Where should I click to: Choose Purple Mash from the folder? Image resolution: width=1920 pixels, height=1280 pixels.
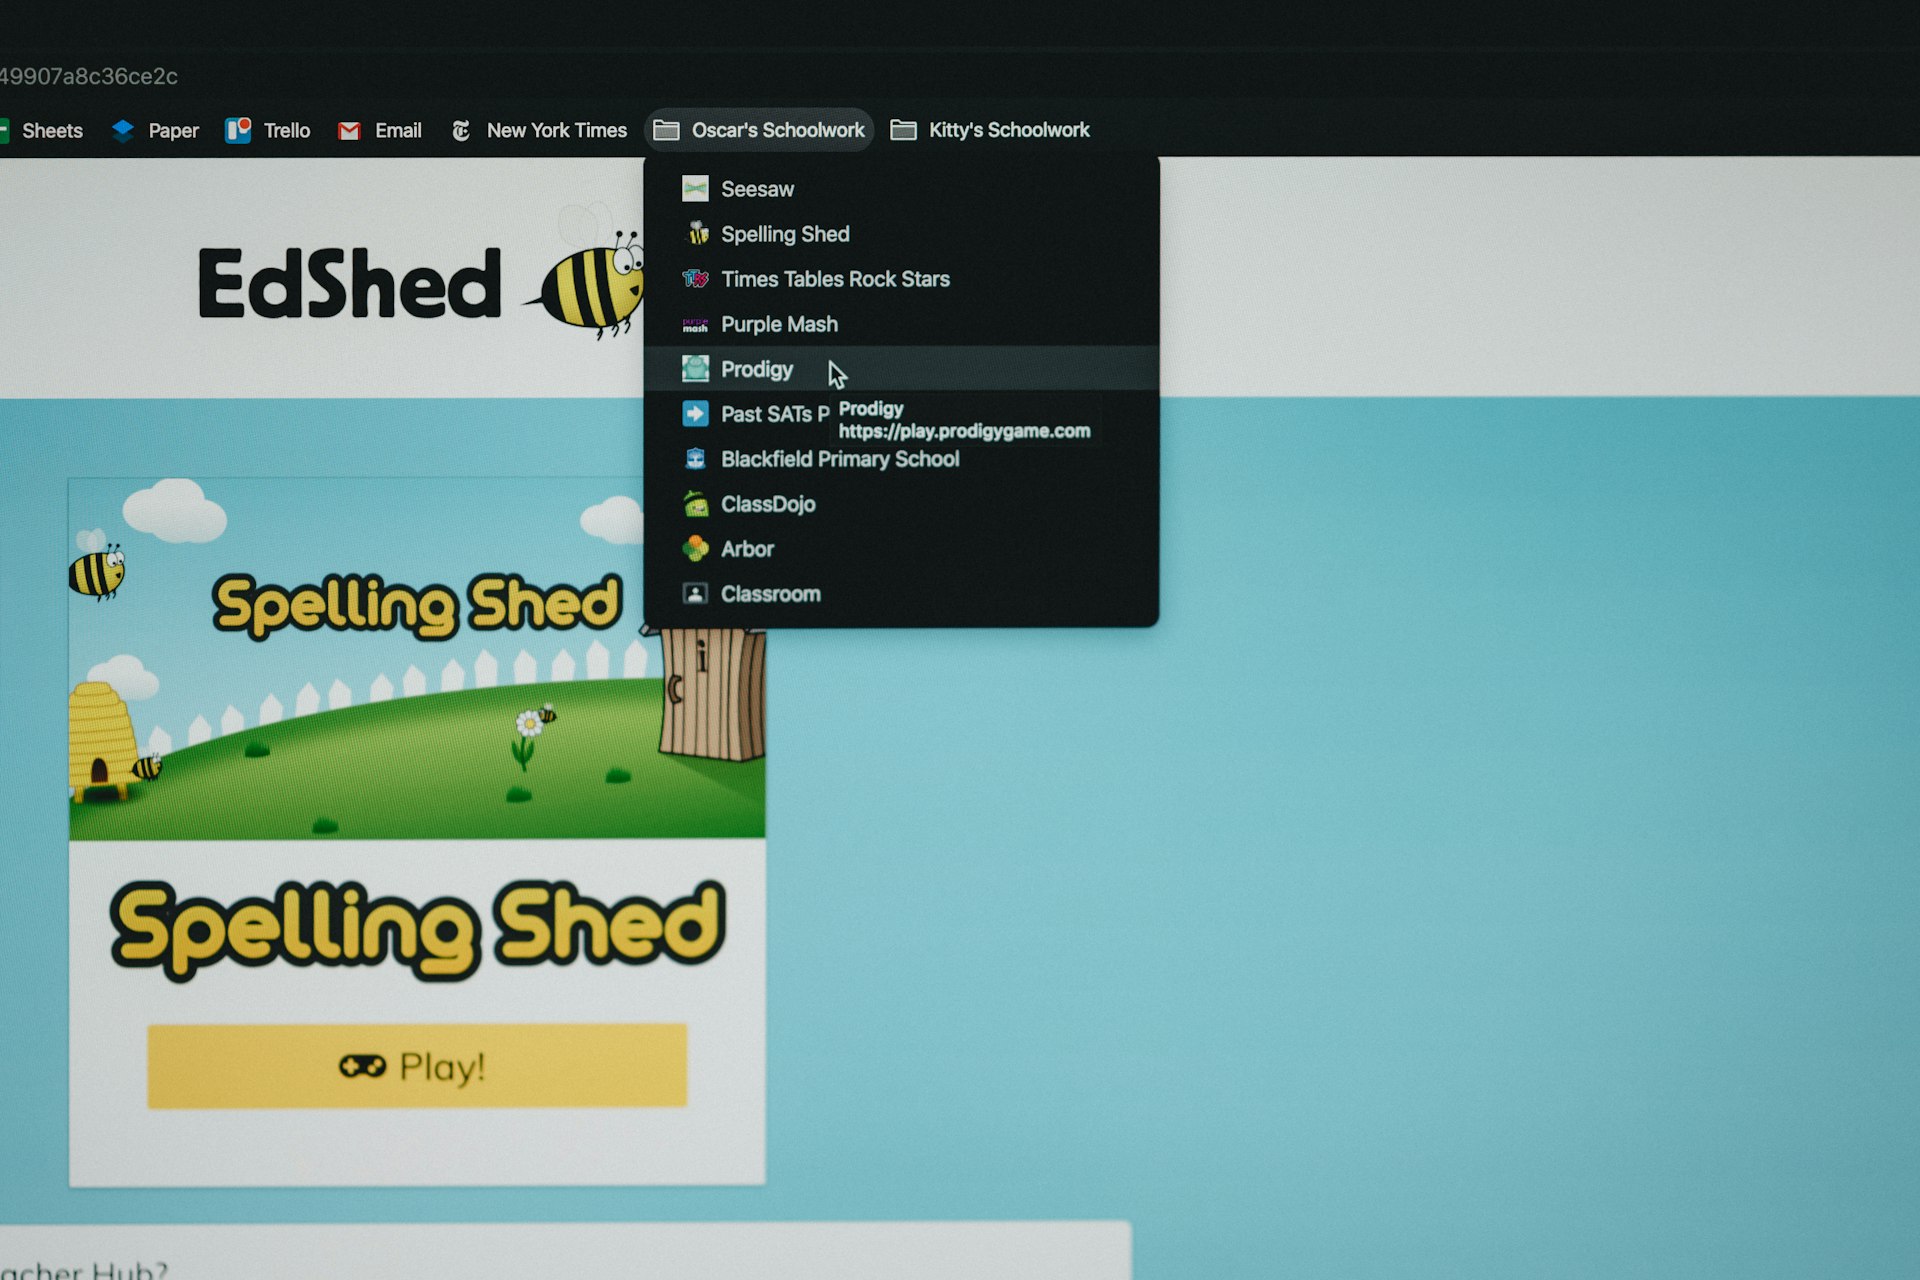pyautogui.click(x=902, y=324)
